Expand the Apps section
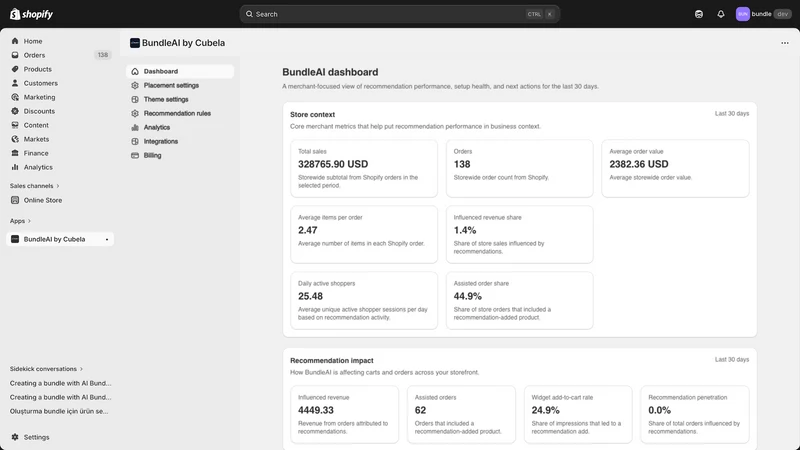This screenshot has width=800, height=450. [20, 221]
